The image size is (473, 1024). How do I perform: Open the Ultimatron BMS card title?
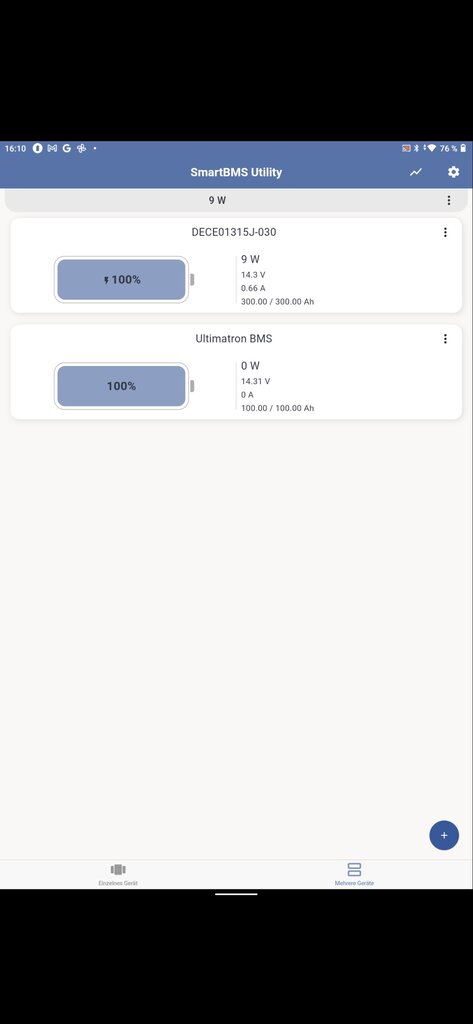tap(234, 339)
